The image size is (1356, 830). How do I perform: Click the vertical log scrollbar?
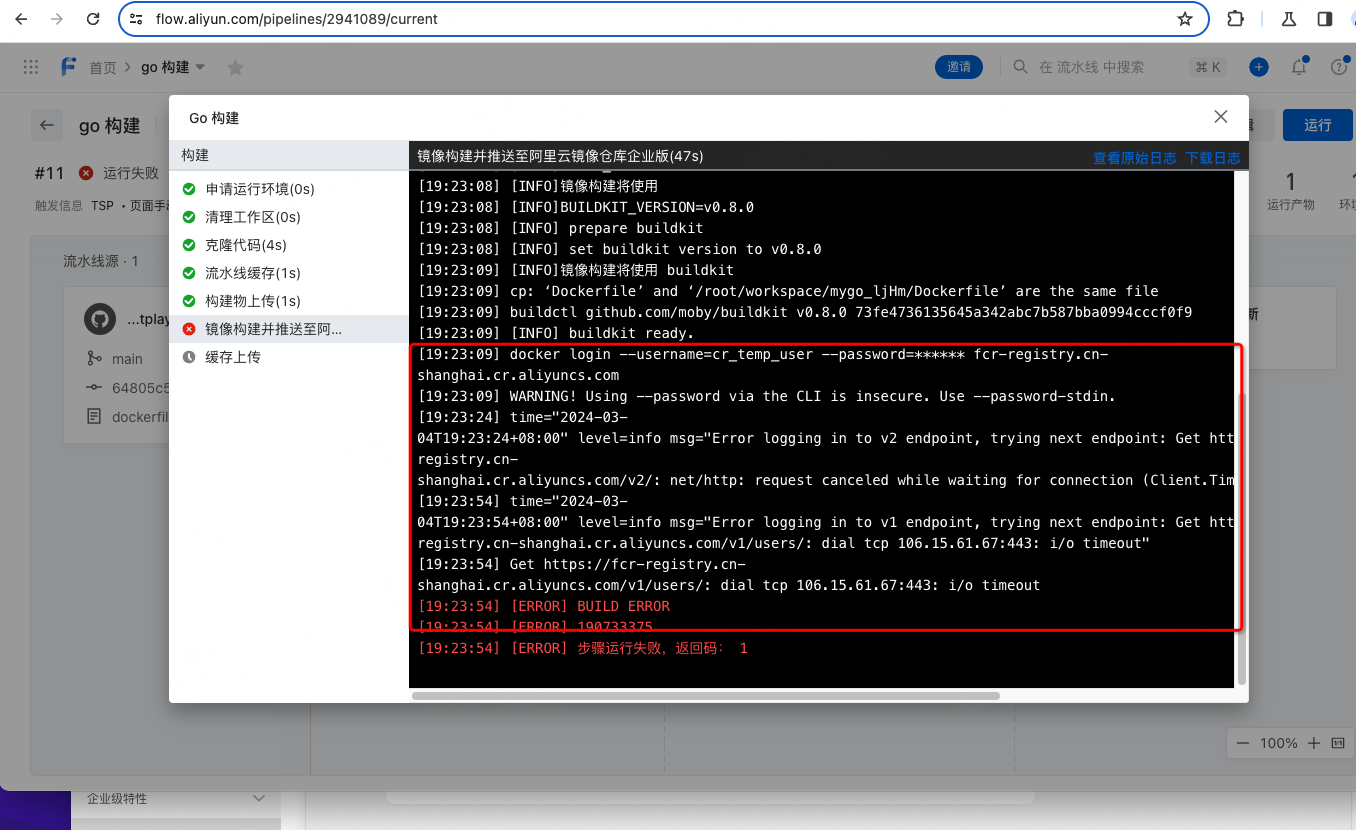pyautogui.click(x=1242, y=537)
